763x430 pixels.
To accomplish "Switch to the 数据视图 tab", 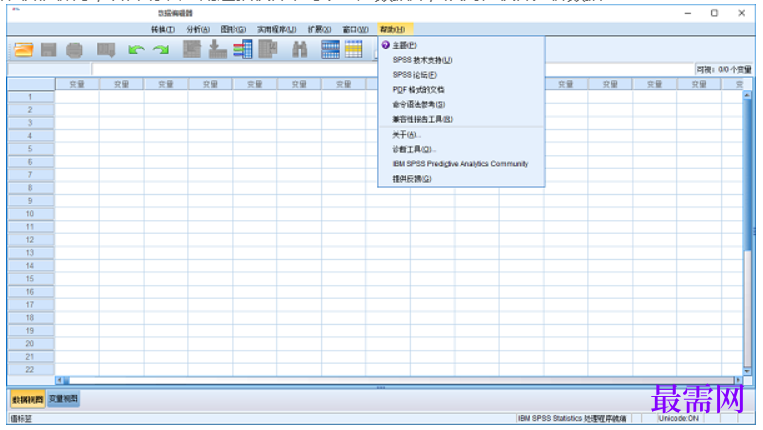I will (28, 399).
